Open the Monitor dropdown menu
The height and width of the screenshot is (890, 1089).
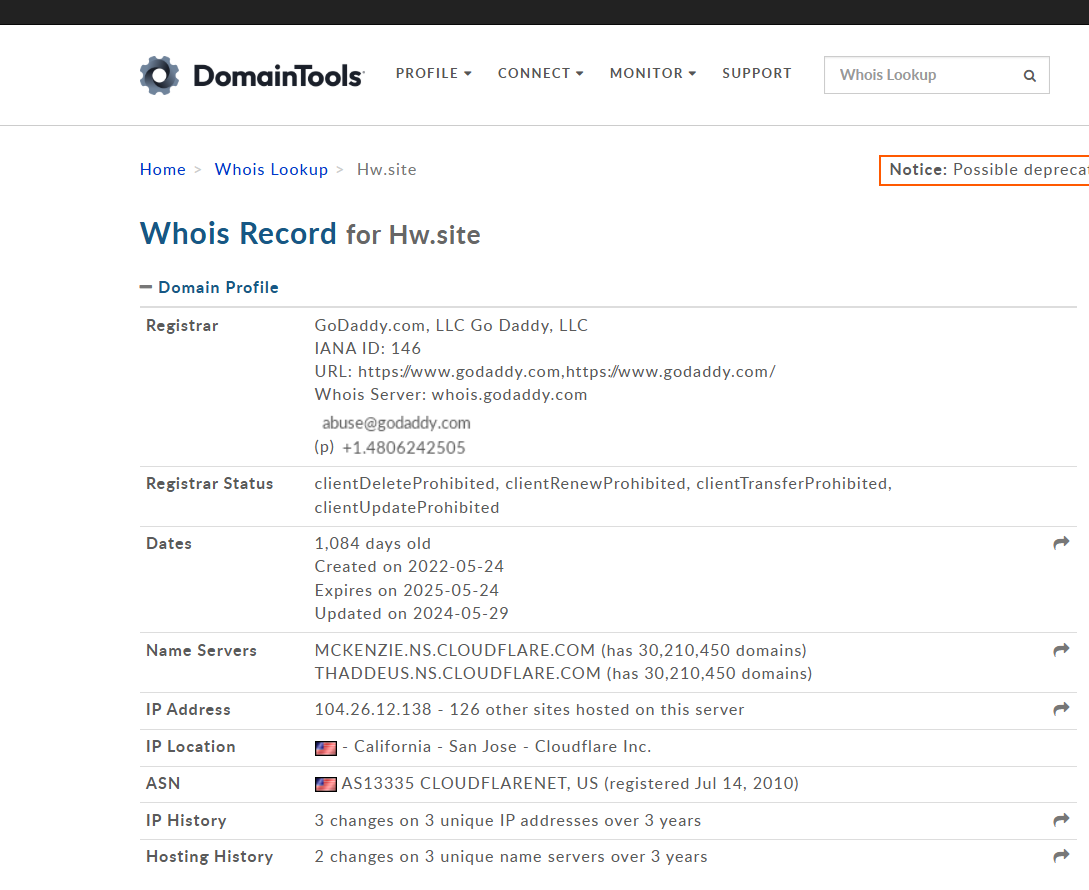pyautogui.click(x=652, y=73)
